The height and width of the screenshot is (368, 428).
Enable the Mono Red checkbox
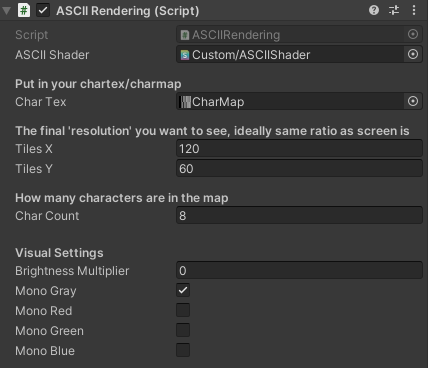(183, 310)
